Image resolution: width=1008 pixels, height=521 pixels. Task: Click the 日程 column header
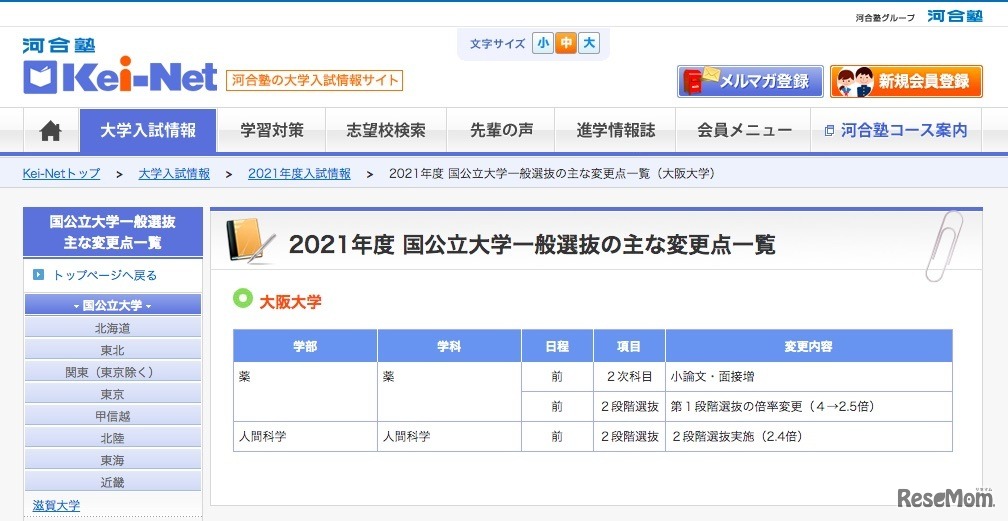point(557,346)
